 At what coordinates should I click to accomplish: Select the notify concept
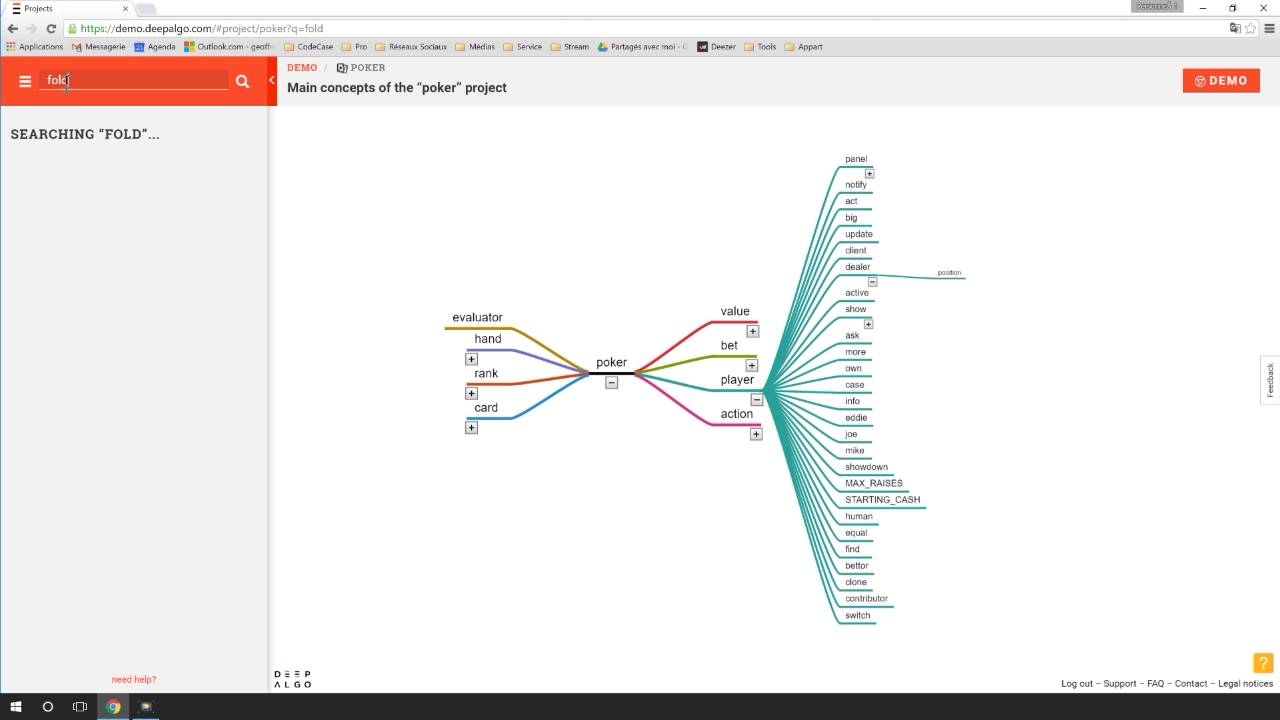(x=856, y=185)
